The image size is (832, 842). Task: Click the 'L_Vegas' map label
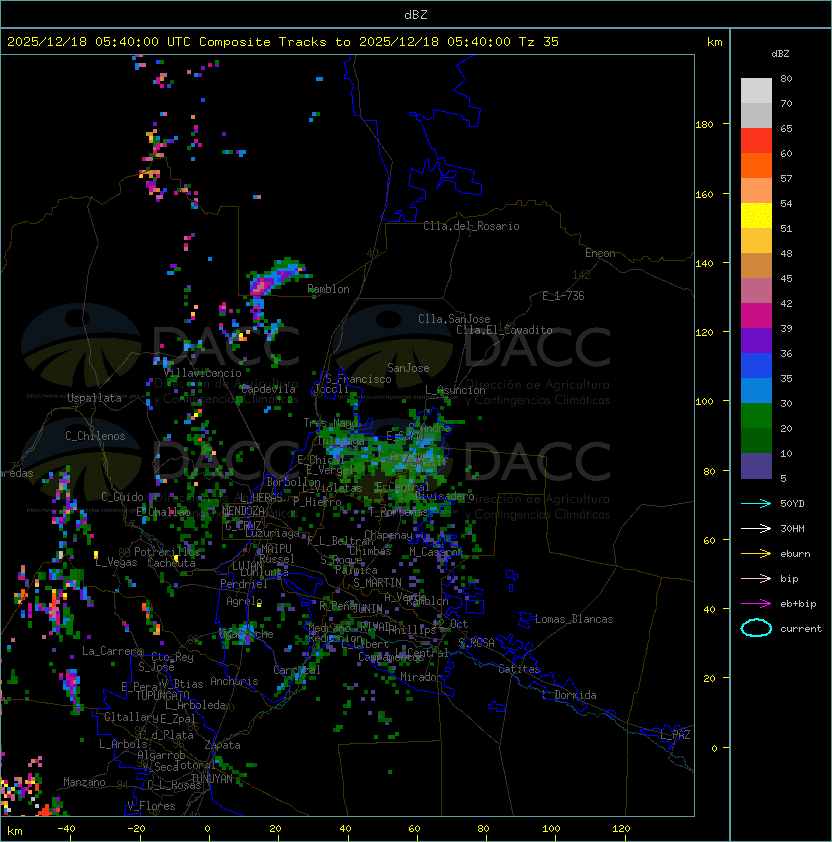point(116,563)
